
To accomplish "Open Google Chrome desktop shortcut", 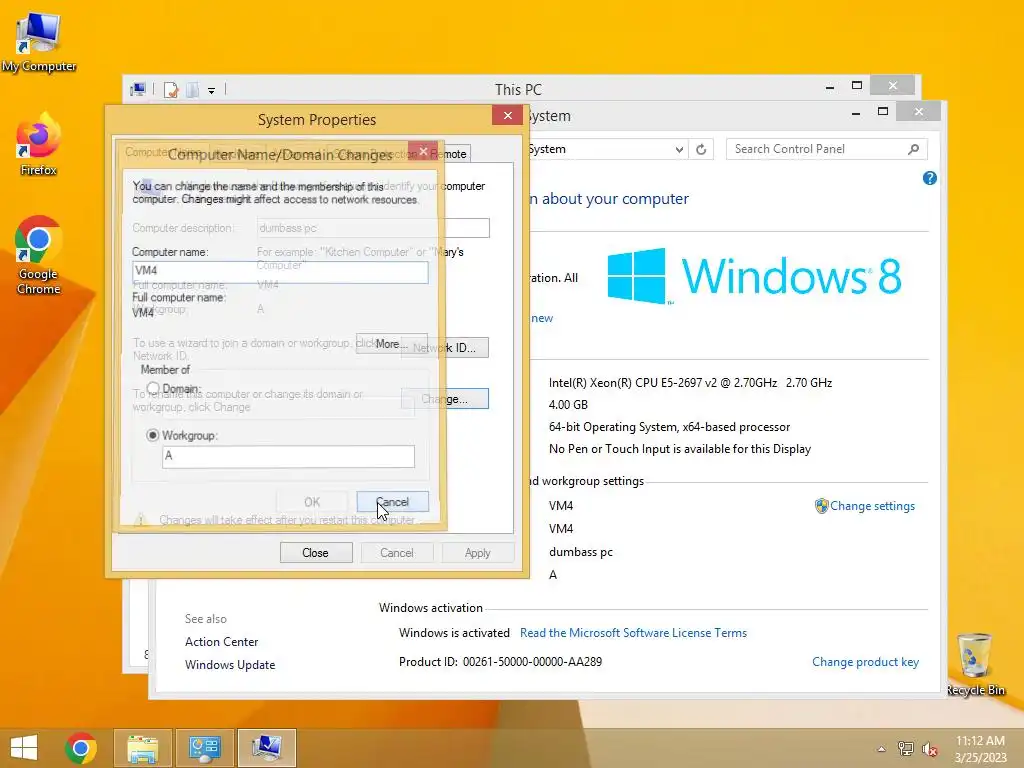I will pos(39,255).
